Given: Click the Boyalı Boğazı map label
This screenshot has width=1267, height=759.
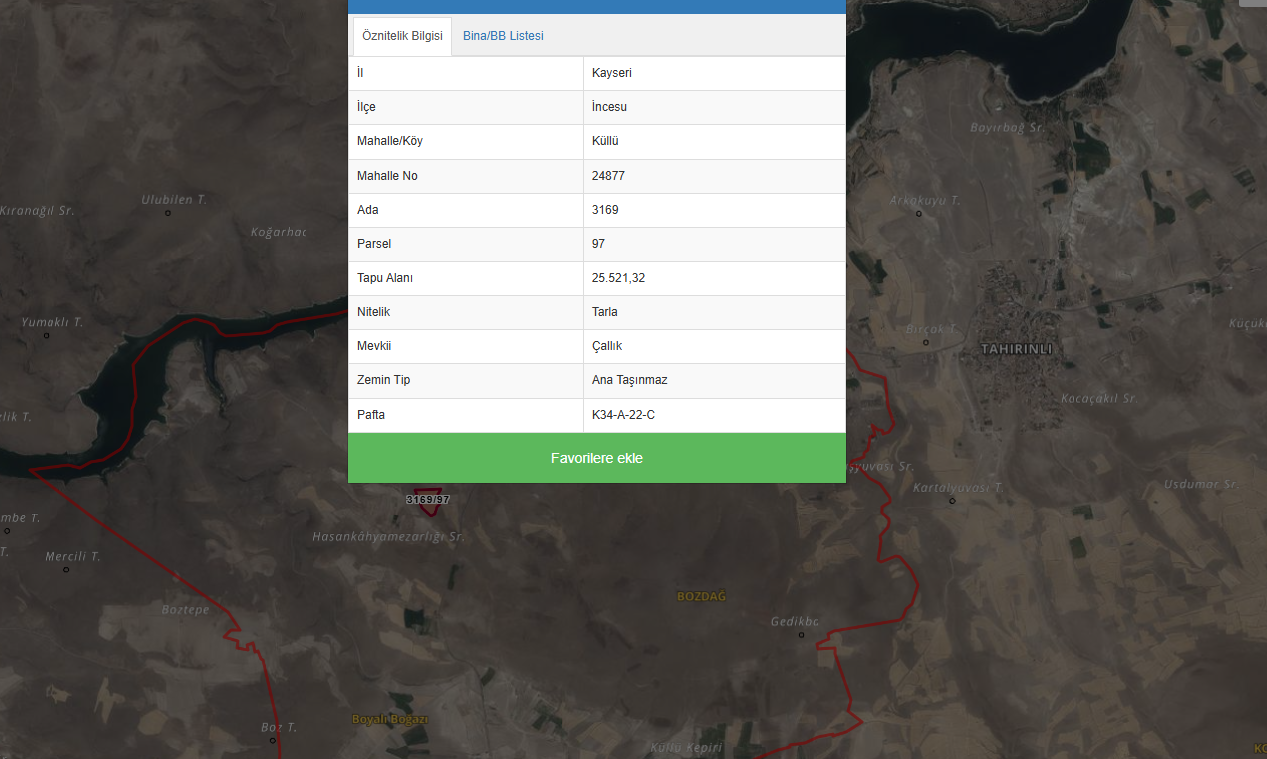Looking at the screenshot, I should pos(390,720).
